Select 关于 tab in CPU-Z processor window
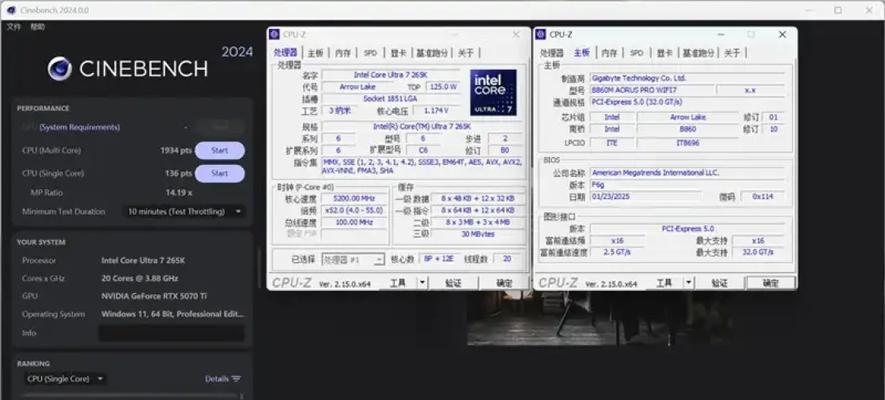This screenshot has height=400, width=885. point(466,53)
